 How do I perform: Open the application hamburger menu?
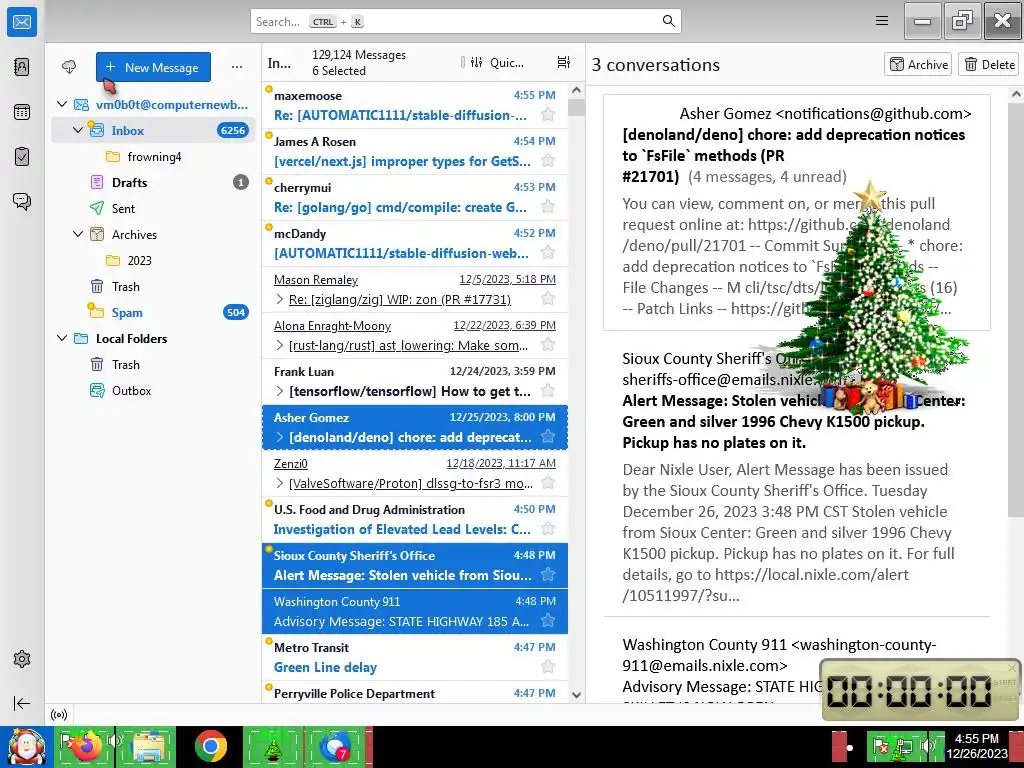pyautogui.click(x=882, y=21)
